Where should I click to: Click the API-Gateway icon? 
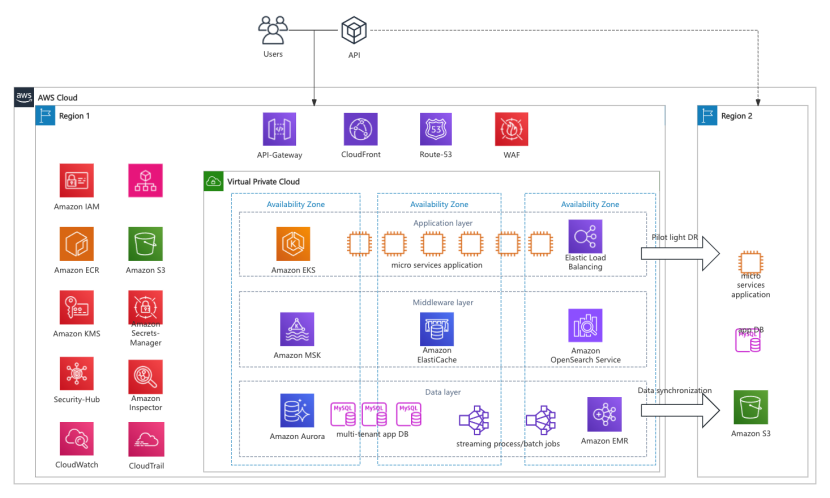(279, 129)
